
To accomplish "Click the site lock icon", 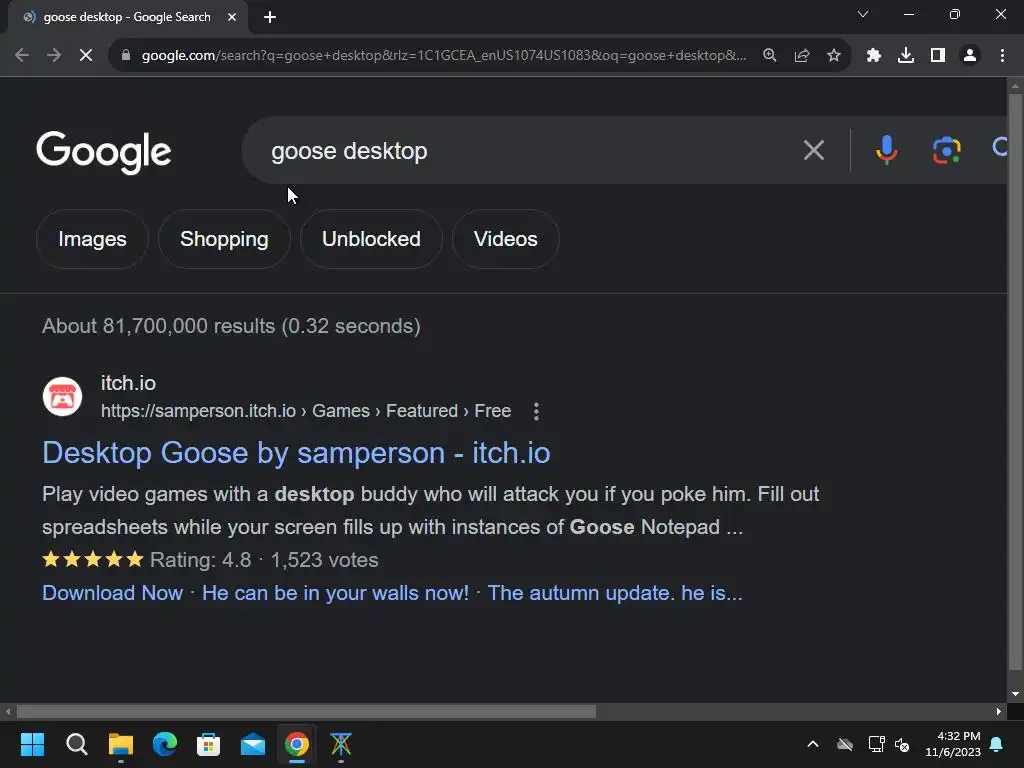I will (x=125, y=56).
